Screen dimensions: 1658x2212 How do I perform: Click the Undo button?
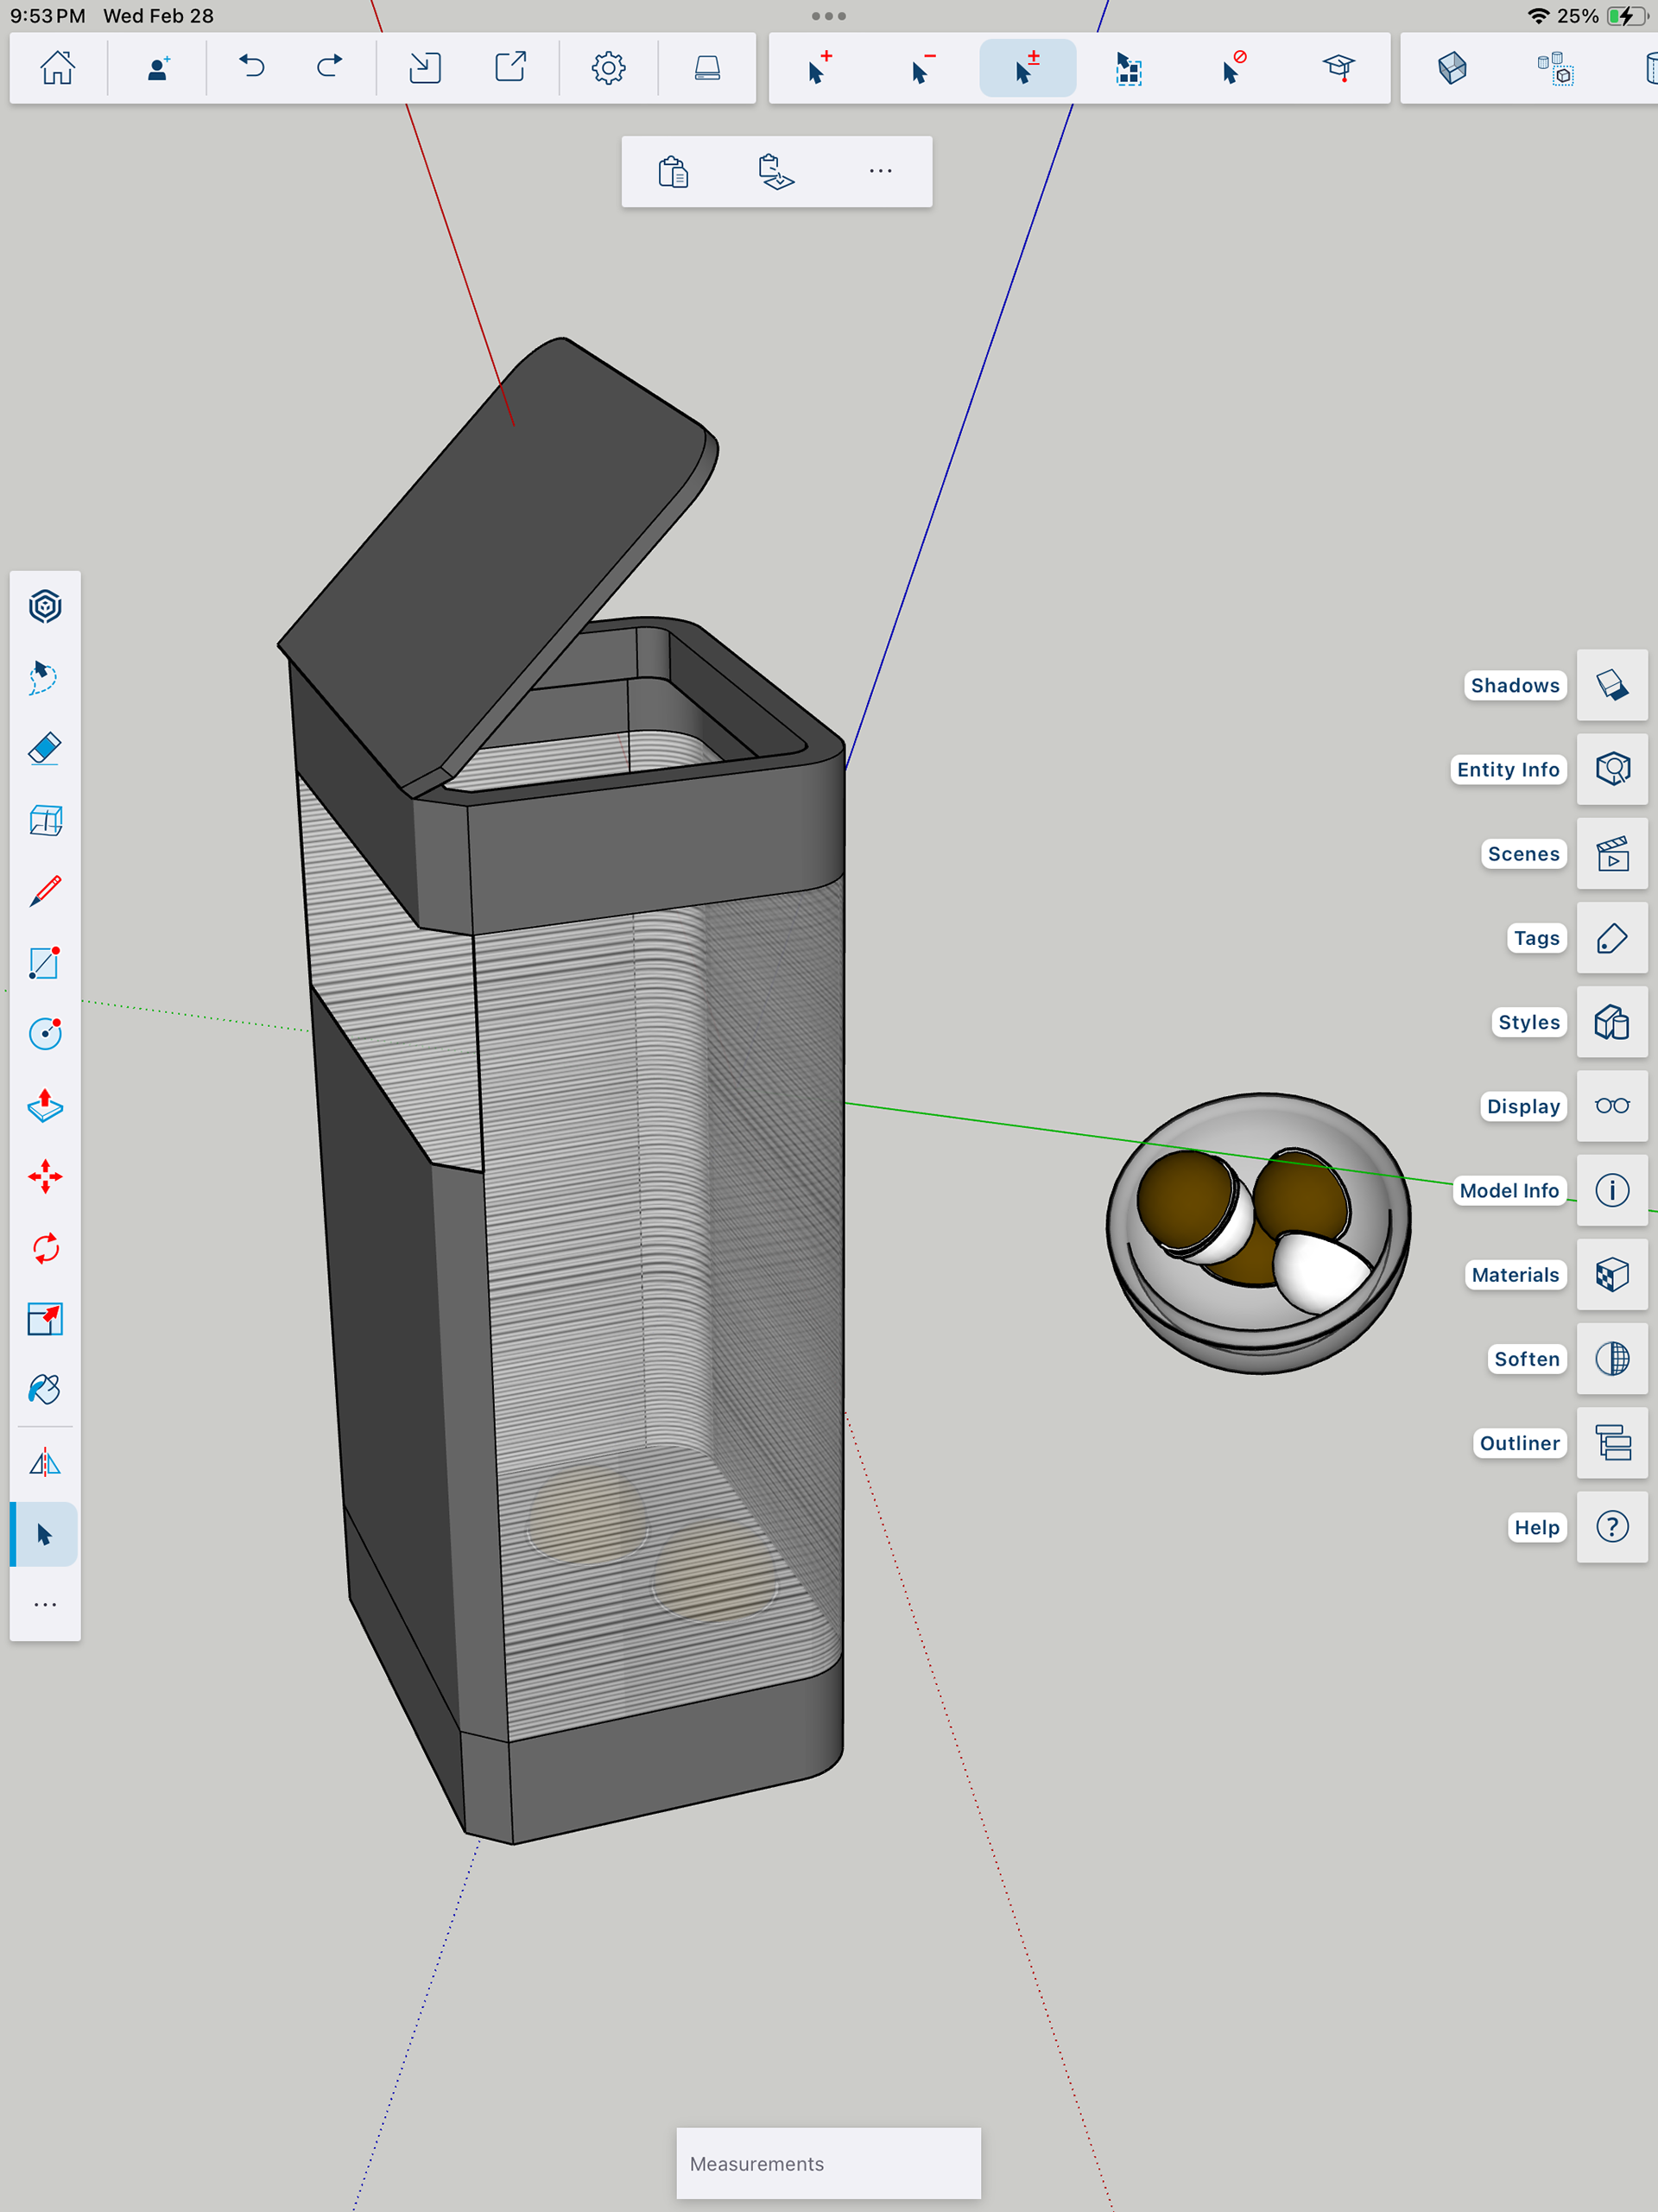[252, 68]
